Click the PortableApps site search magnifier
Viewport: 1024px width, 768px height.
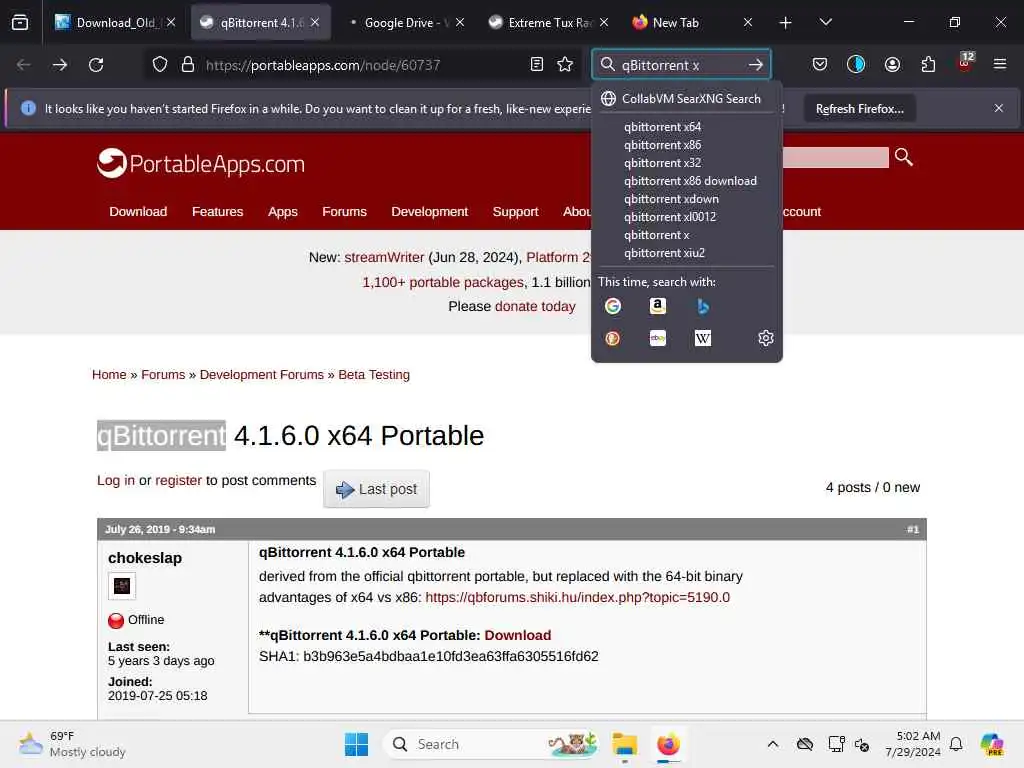(x=904, y=157)
